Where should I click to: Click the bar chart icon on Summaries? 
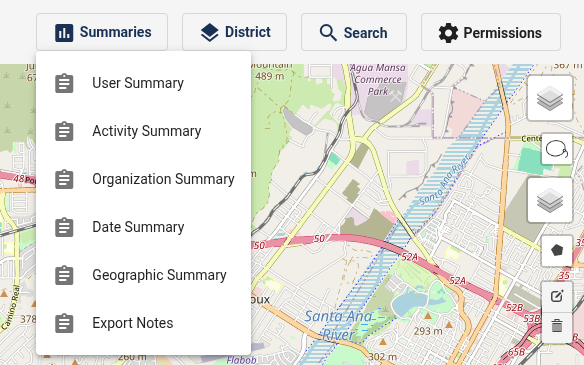pyautogui.click(x=64, y=33)
